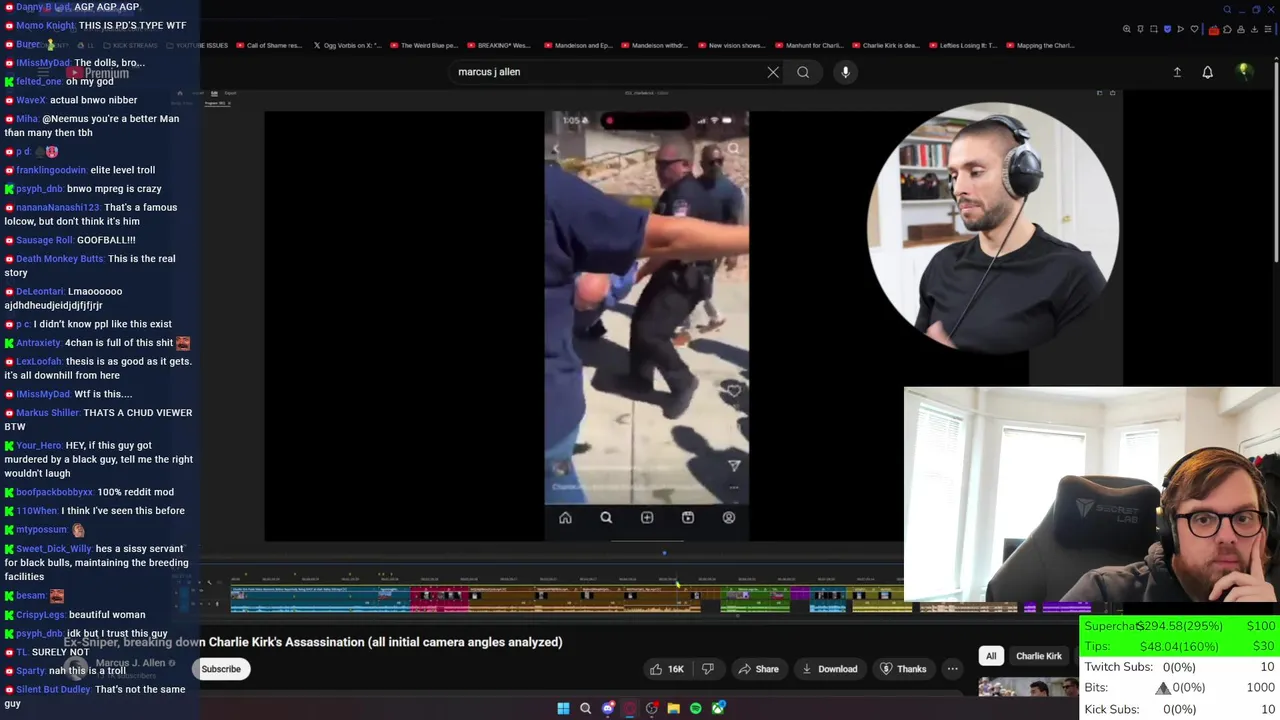Switch to the "New vision shows..." tab

click(x=731, y=45)
